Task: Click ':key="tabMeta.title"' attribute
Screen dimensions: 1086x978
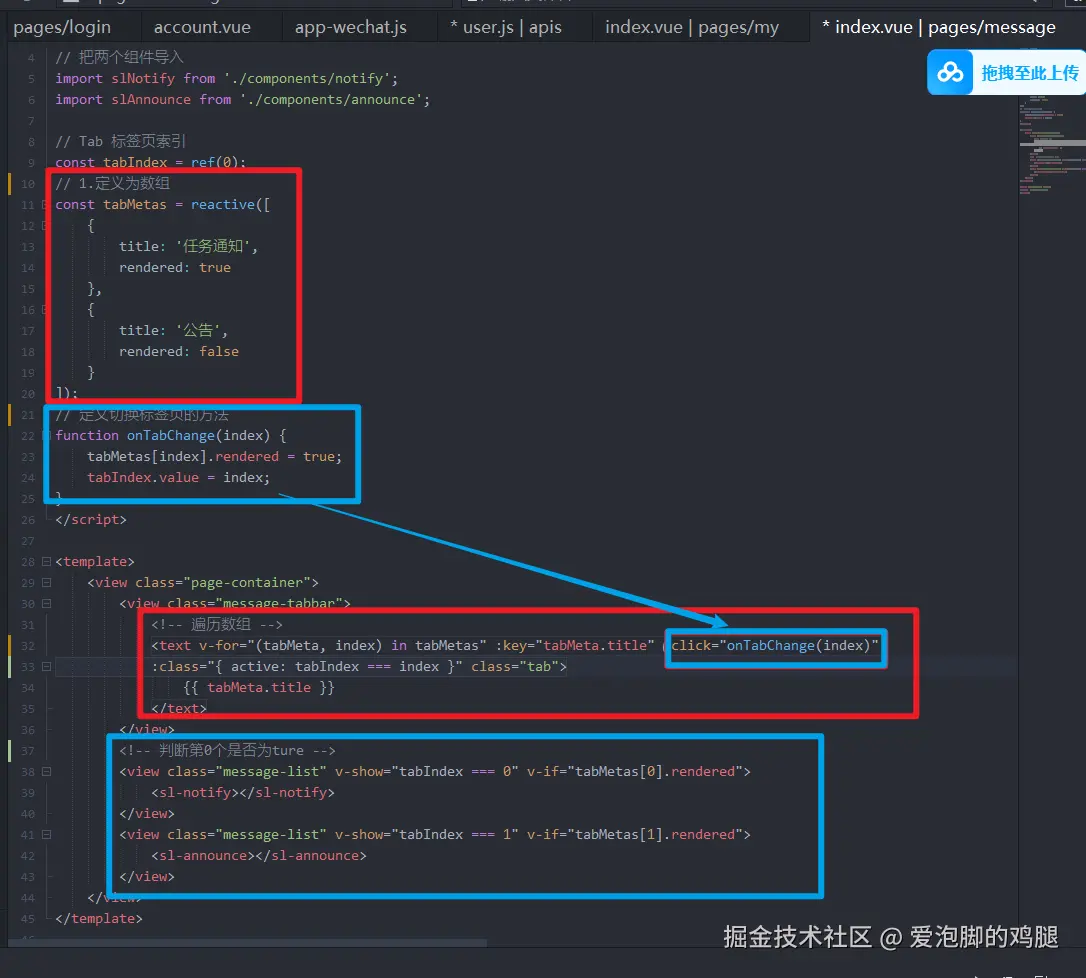Action: 575,646
